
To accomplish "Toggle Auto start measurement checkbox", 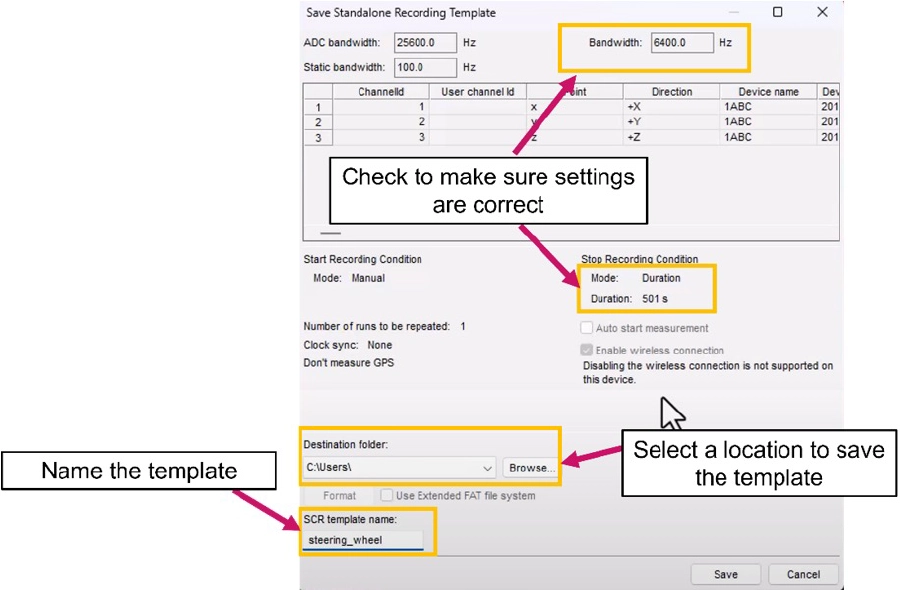I will coord(587,328).
